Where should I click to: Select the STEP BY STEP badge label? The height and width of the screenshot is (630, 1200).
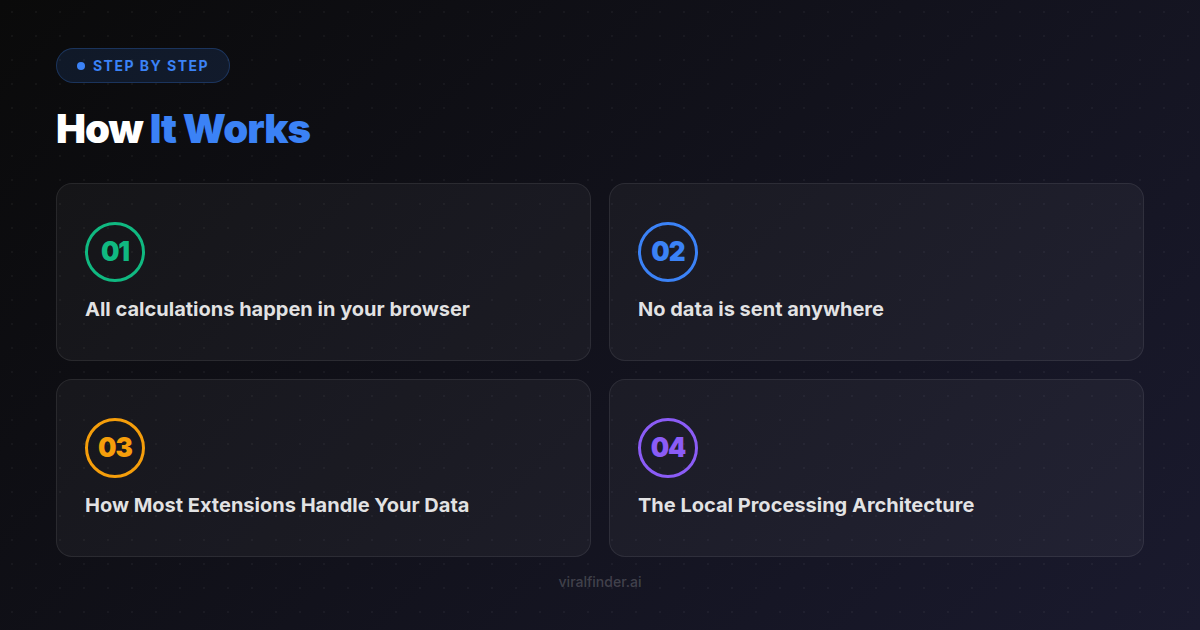click(x=150, y=66)
